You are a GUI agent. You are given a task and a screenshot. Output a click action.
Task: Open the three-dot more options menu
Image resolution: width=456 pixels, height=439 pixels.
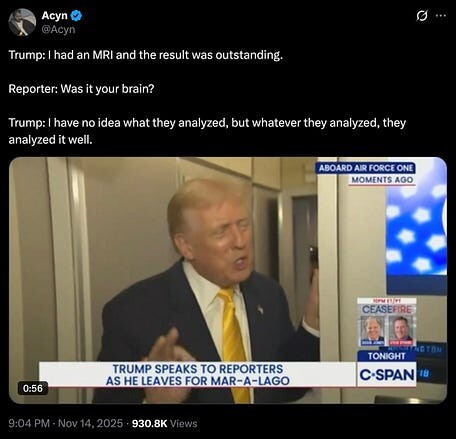441,16
